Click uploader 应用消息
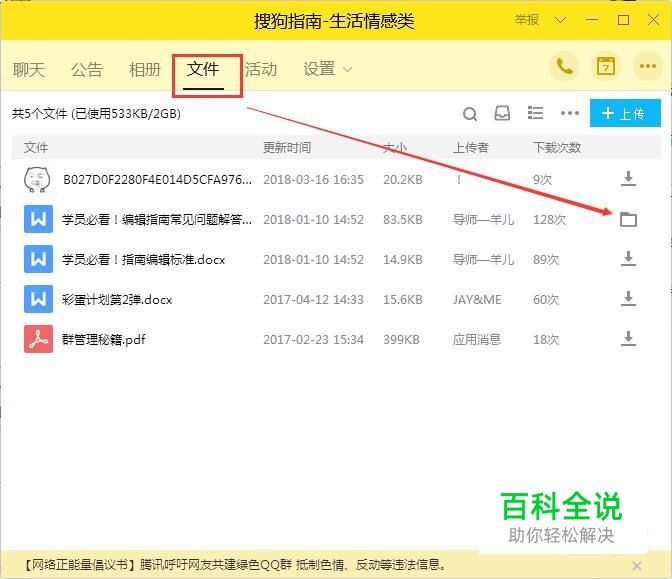 click(x=477, y=339)
